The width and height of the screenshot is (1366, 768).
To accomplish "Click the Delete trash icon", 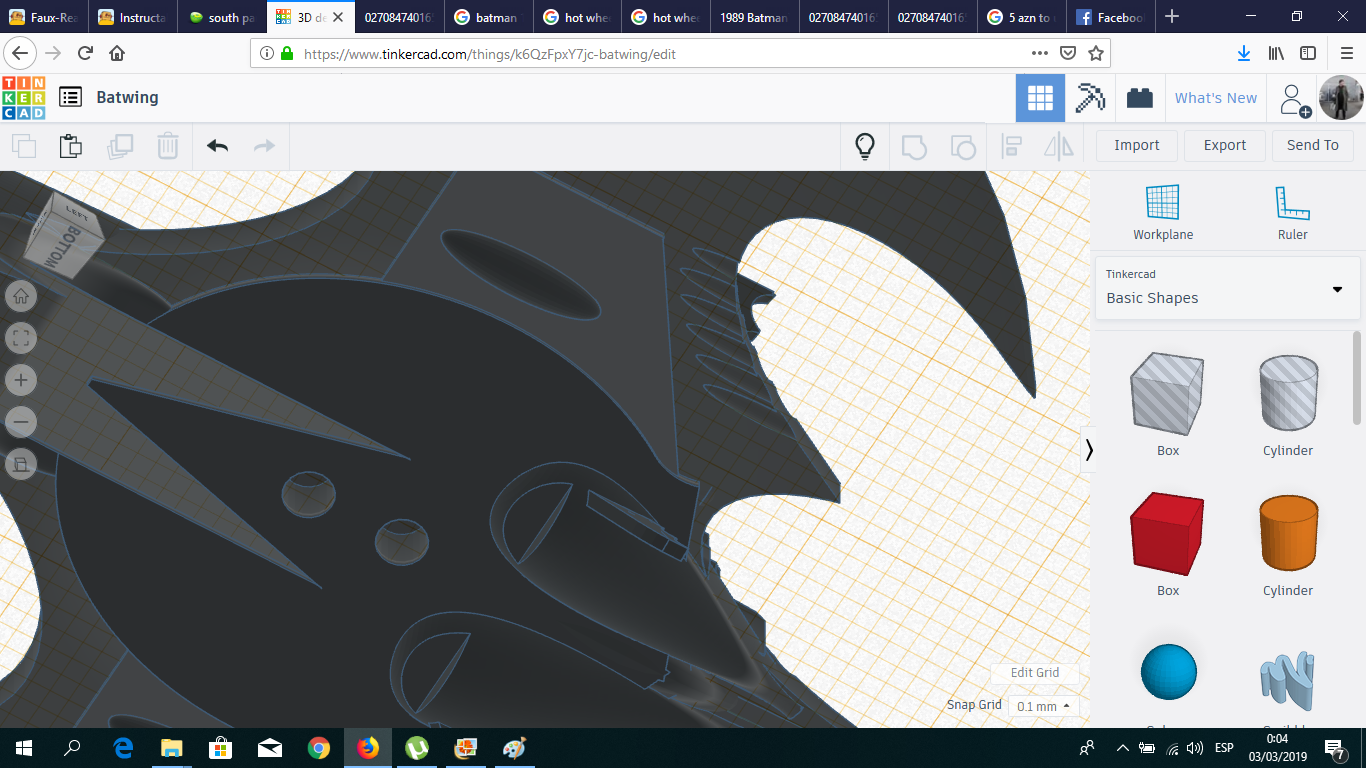I will 167,146.
